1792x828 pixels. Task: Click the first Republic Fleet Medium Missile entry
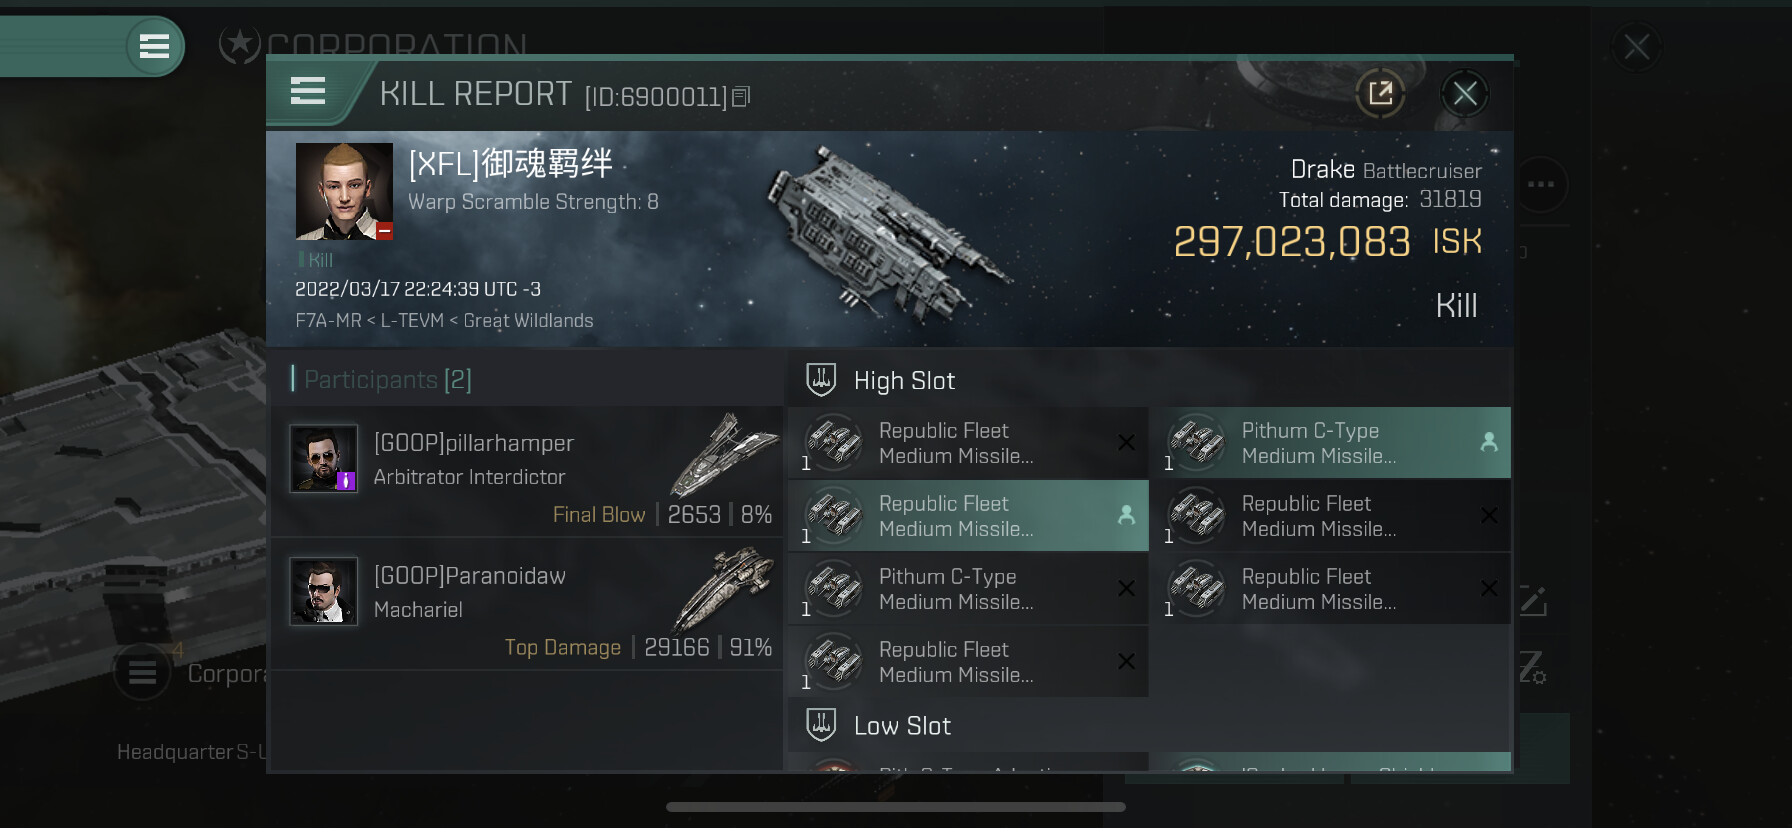[x=968, y=443]
